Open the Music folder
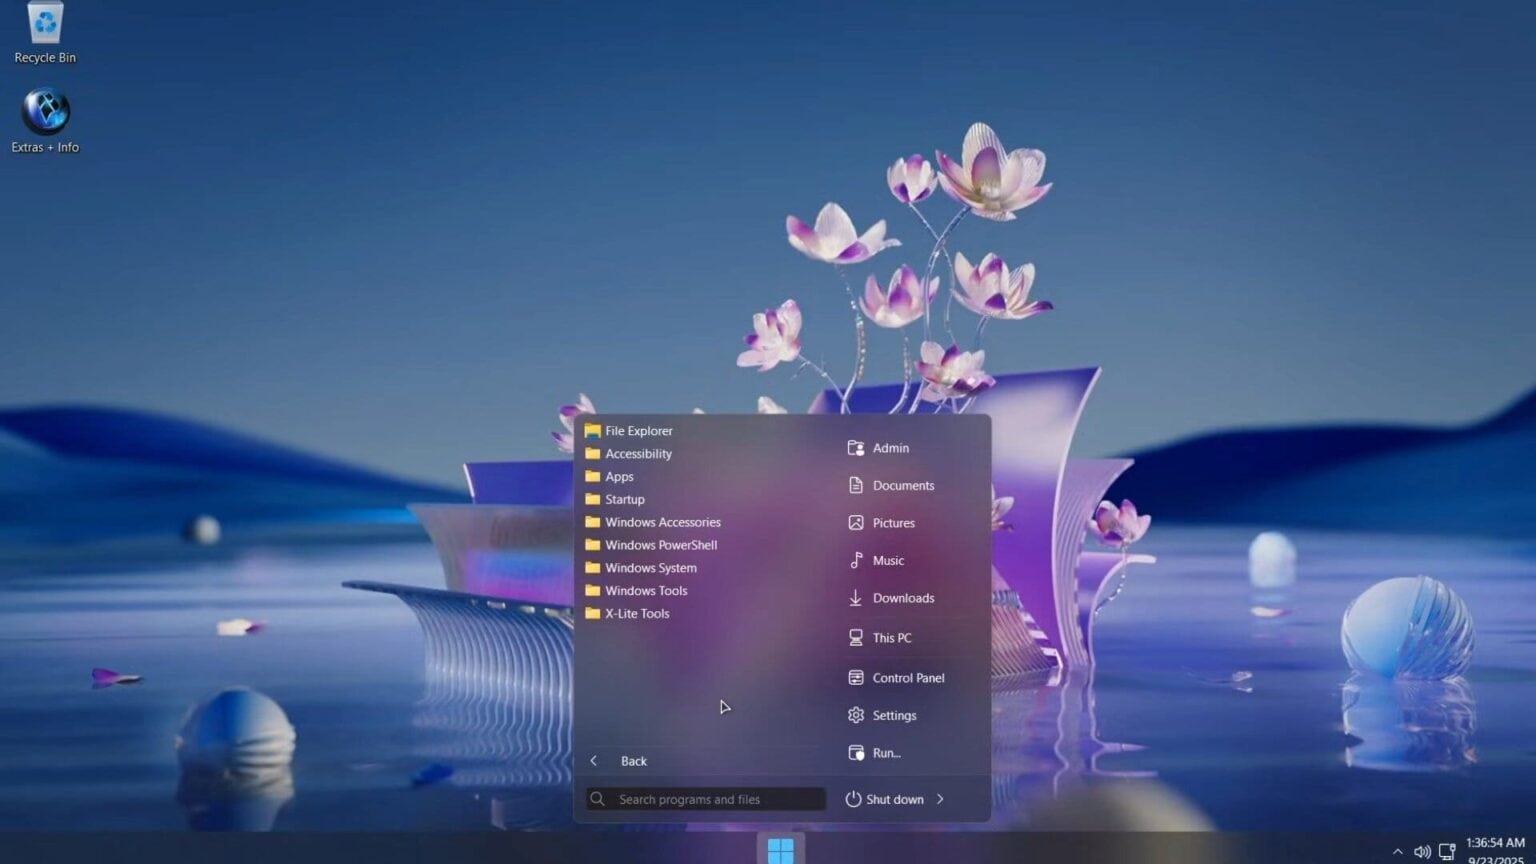This screenshot has width=1536, height=864. 889,560
